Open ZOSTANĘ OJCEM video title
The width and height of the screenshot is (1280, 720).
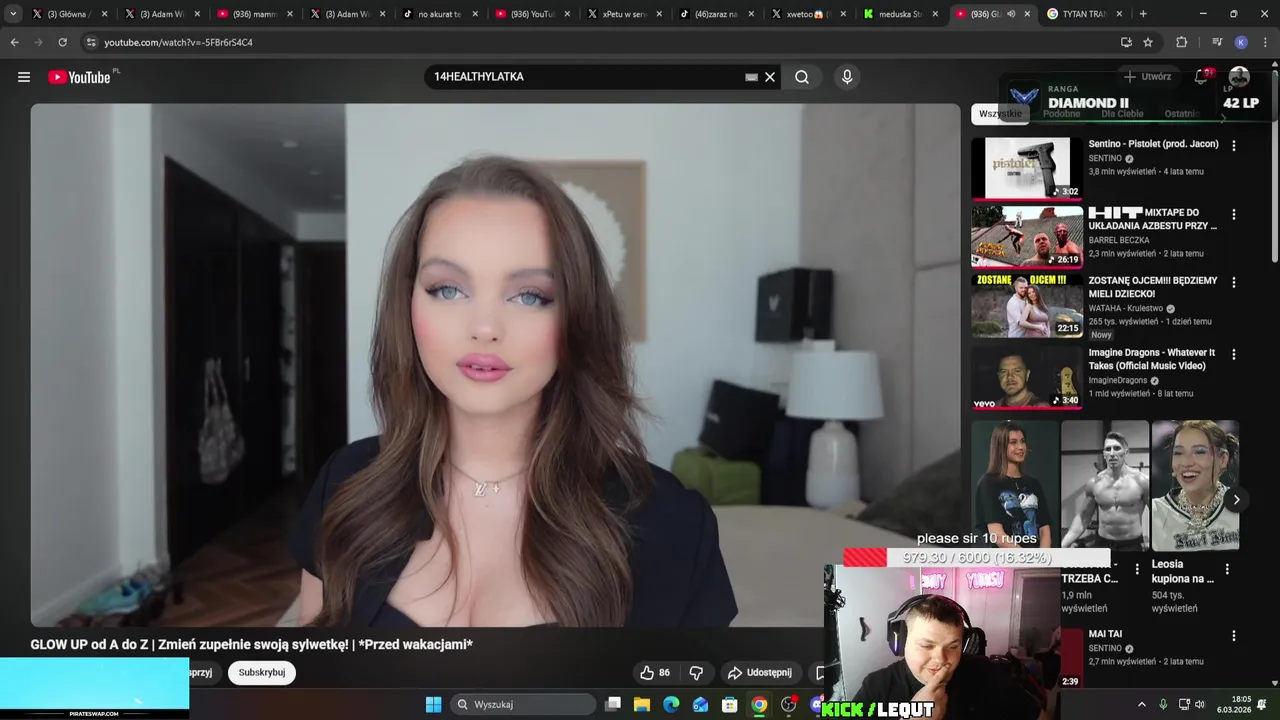[x=1153, y=287]
